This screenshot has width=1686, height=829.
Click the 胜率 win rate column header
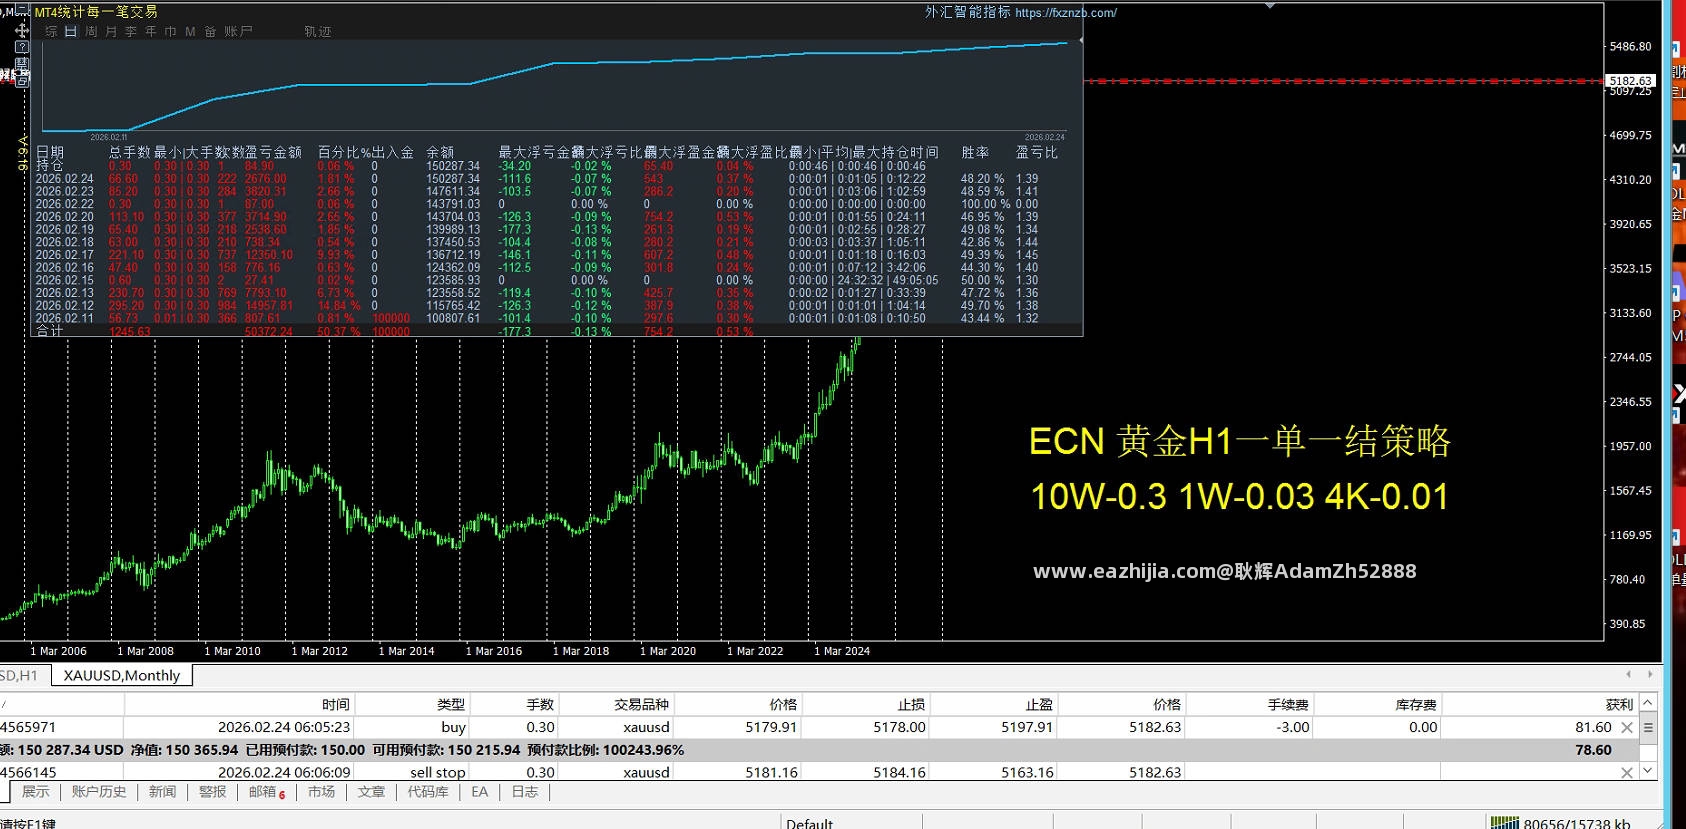coord(975,152)
